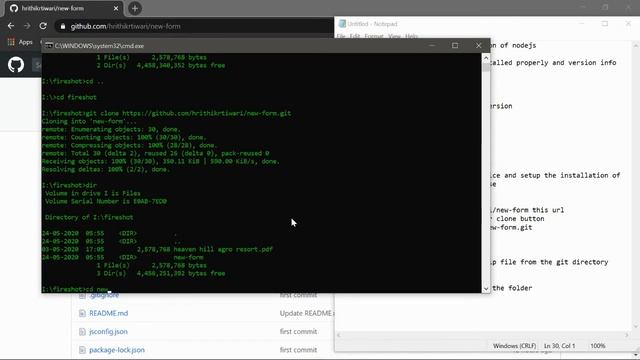The image size is (640, 360).
Task: Open a new Chrome tab
Action: (135, 8)
